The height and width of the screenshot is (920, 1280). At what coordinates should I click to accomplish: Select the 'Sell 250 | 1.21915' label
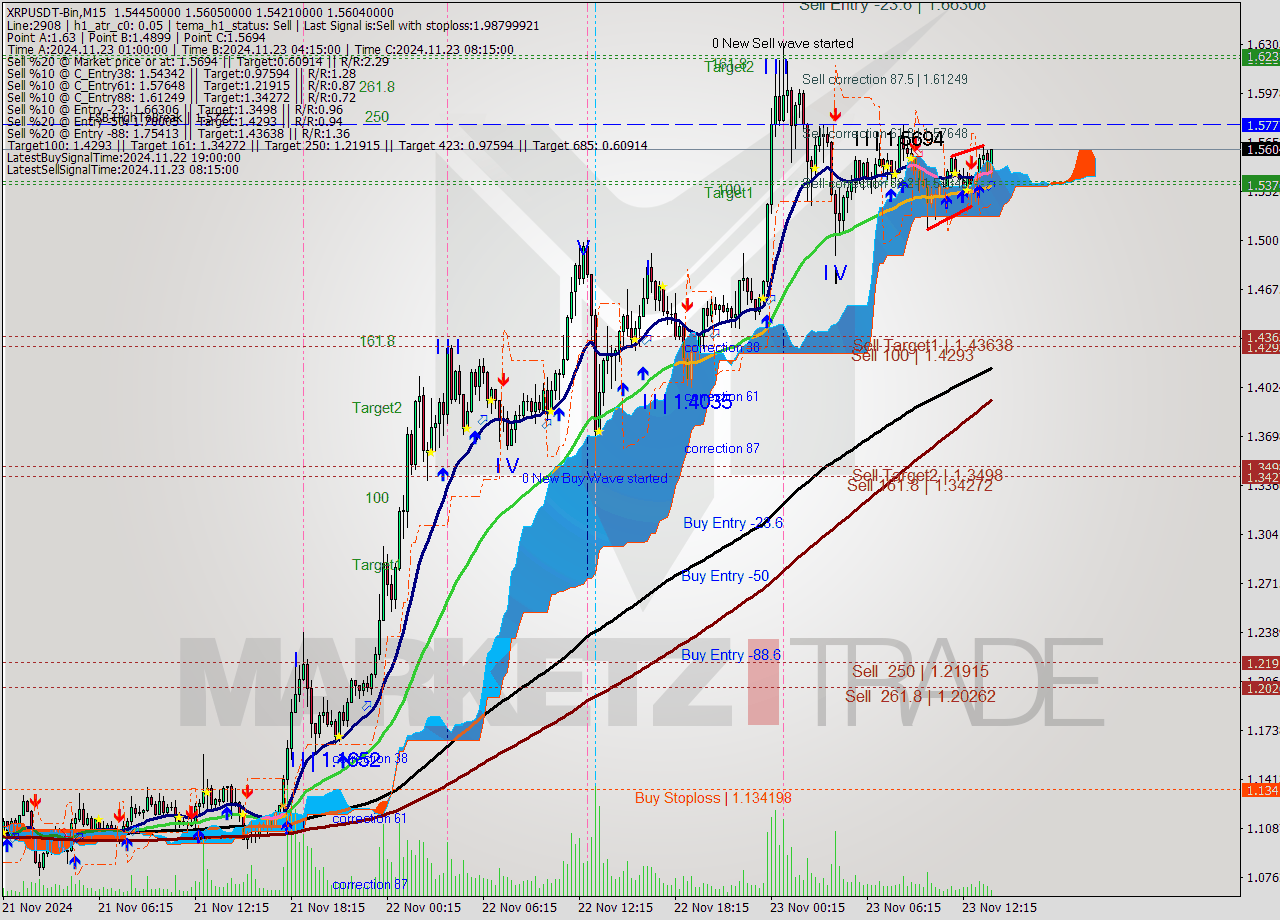pyautogui.click(x=920, y=672)
